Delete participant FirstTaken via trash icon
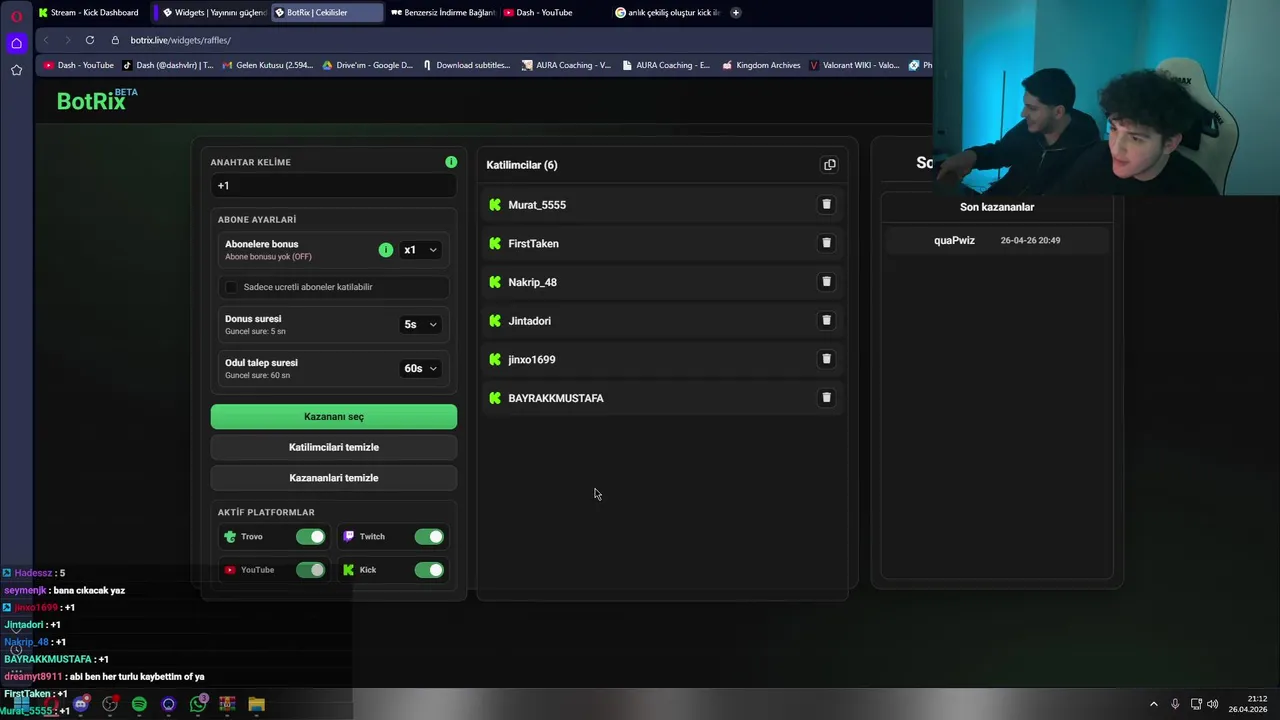This screenshot has width=1280, height=720. pyautogui.click(x=826, y=243)
